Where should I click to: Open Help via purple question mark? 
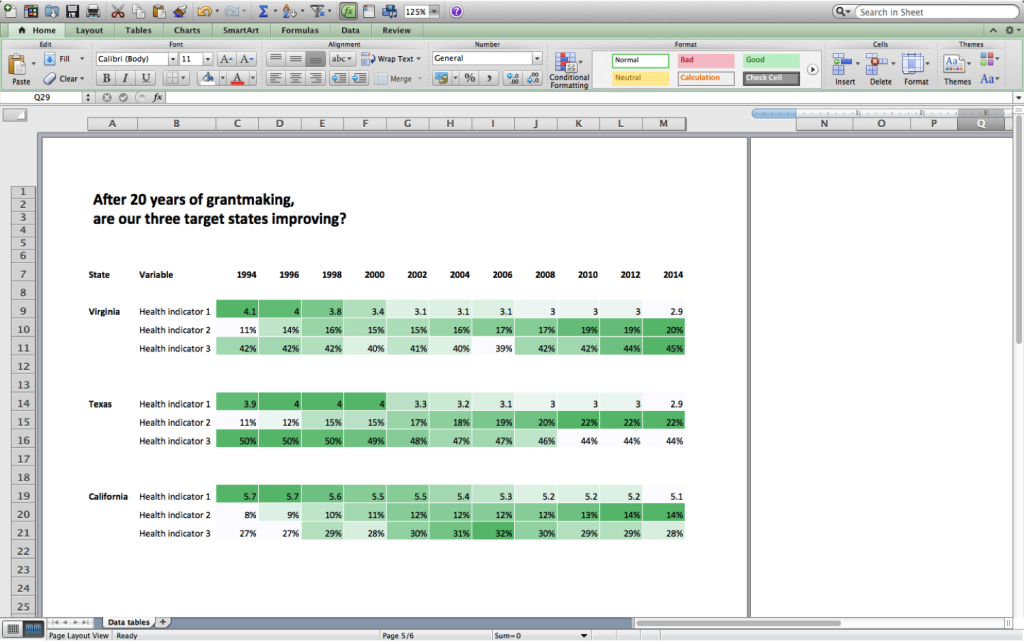(x=456, y=11)
